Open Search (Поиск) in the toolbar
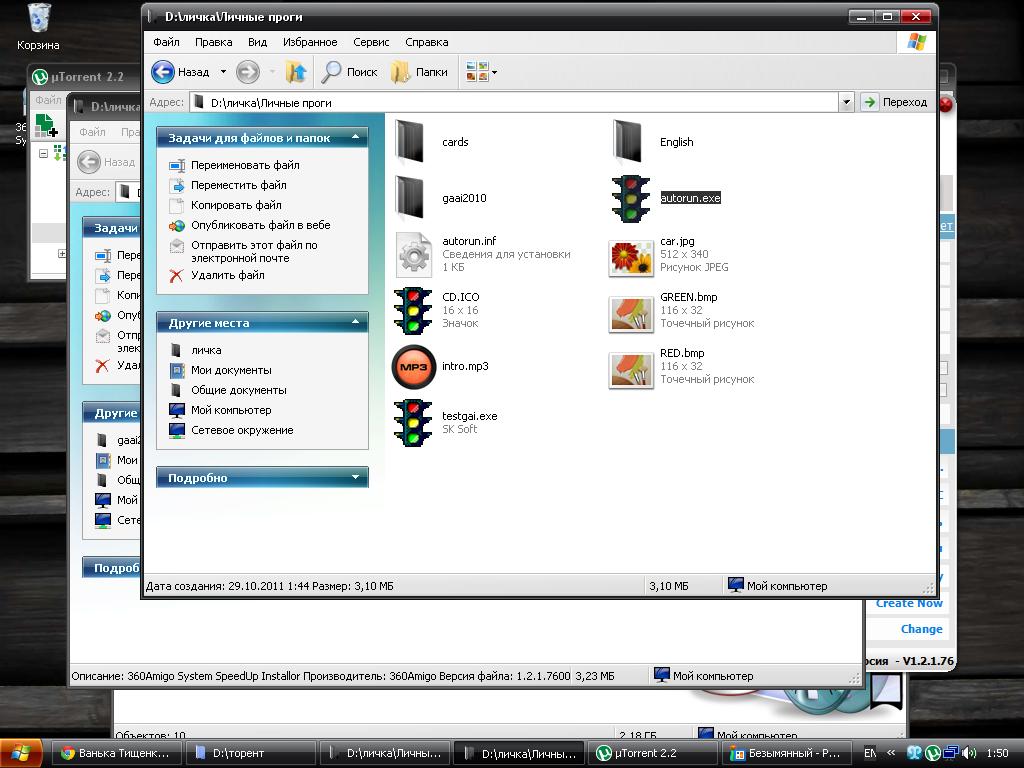Viewport: 1024px width, 768px height. 349,72
